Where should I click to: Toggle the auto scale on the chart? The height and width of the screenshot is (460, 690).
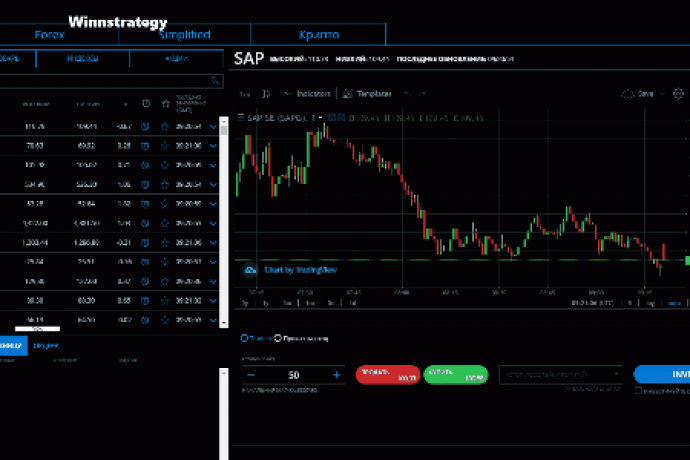(675, 303)
